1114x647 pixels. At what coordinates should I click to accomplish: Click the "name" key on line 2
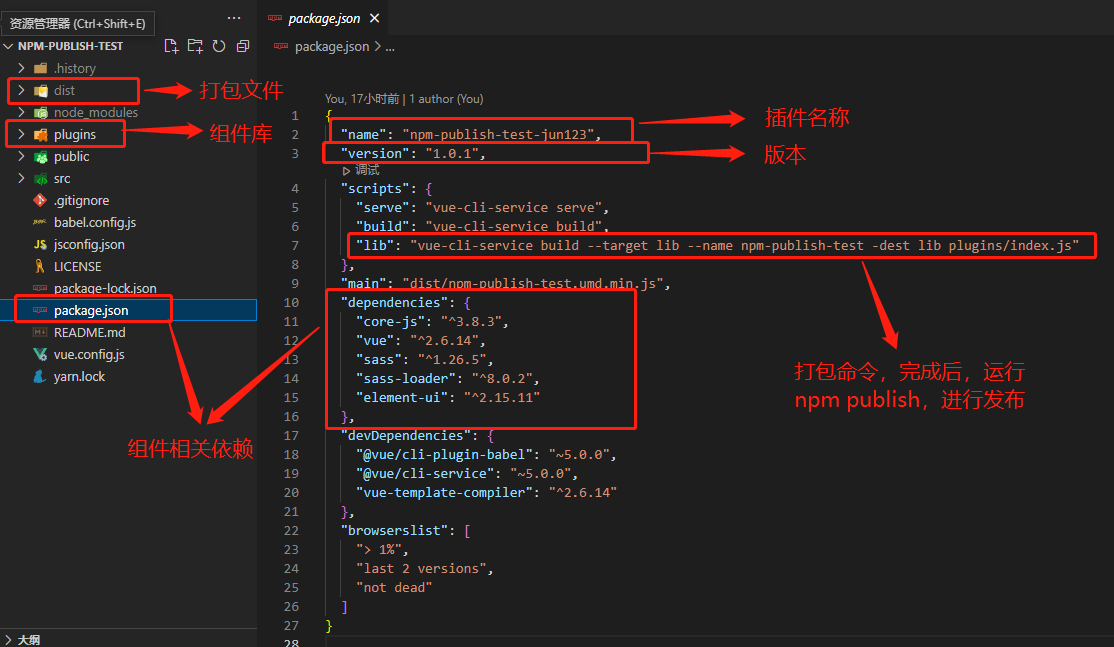point(363,134)
